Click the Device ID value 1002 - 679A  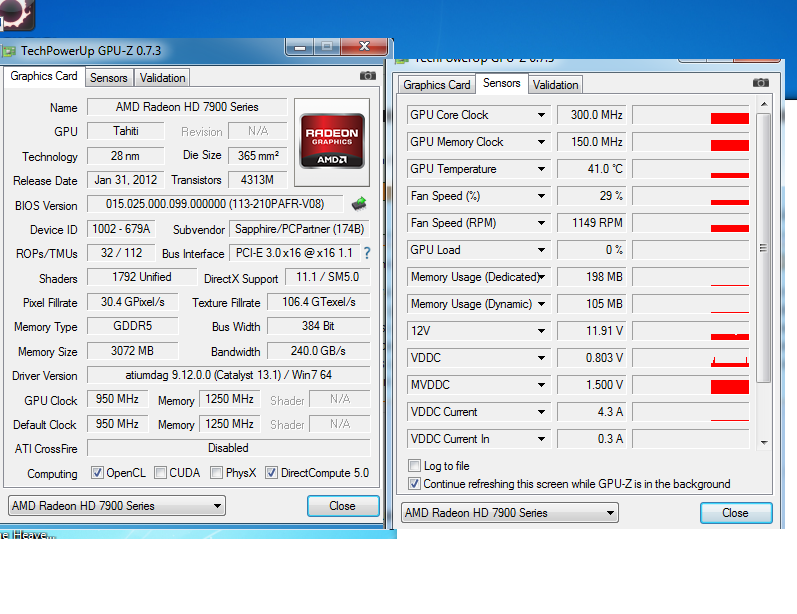click(x=121, y=229)
